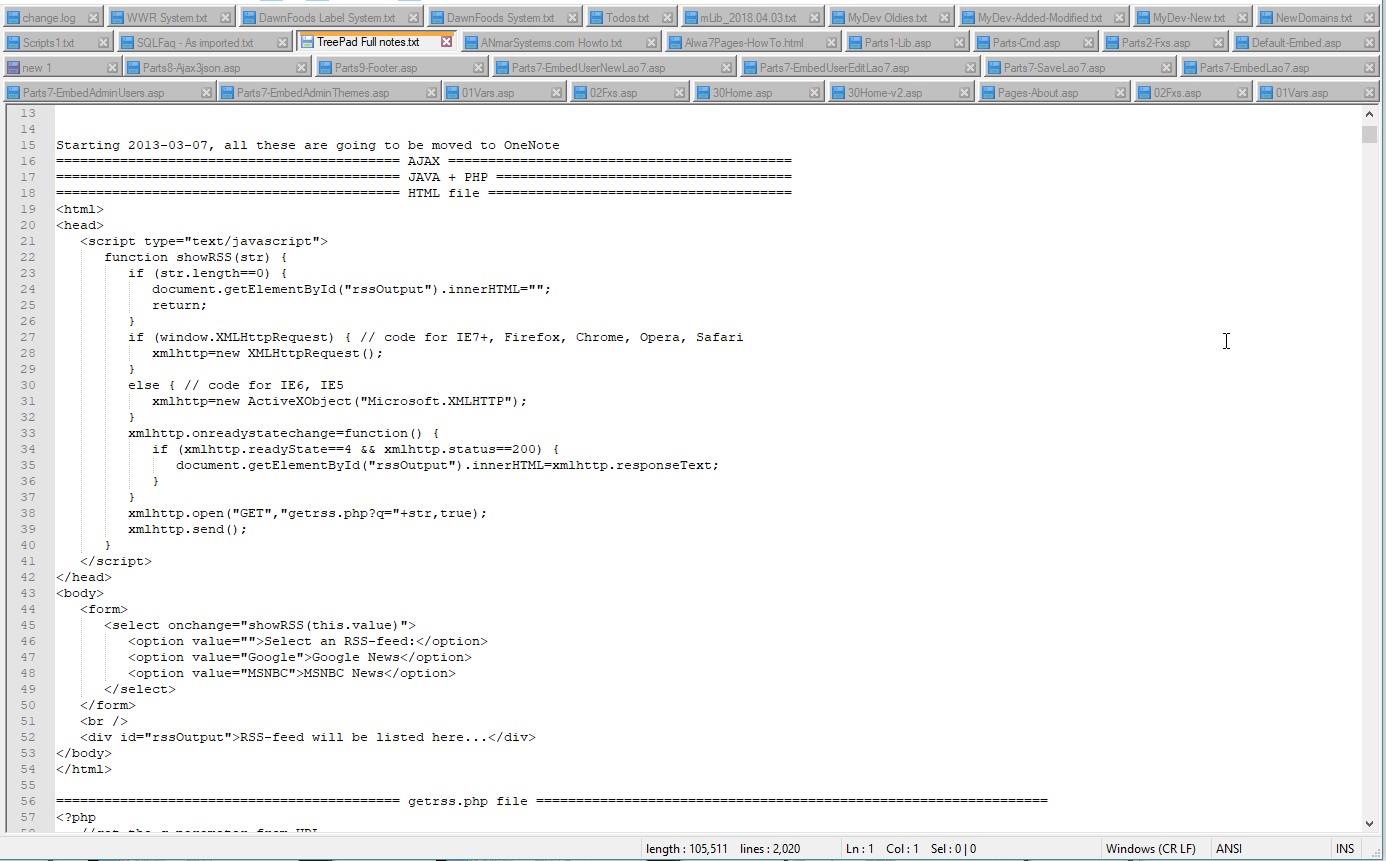This screenshot has height=861, width=1386.
Task: Close the change.log tab
Action: tap(93, 18)
